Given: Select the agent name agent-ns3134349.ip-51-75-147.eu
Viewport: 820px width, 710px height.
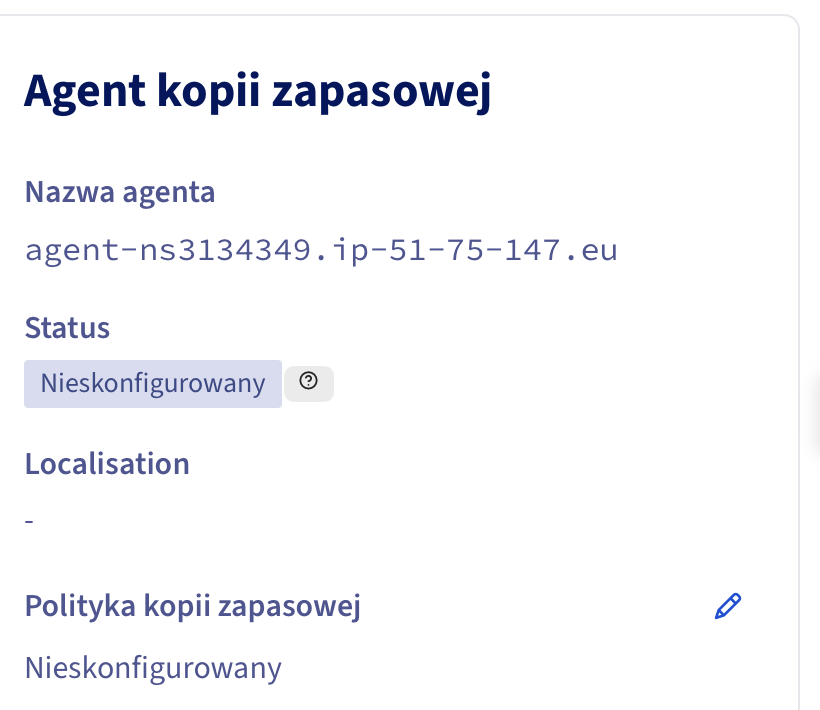Looking at the screenshot, I should [x=321, y=250].
